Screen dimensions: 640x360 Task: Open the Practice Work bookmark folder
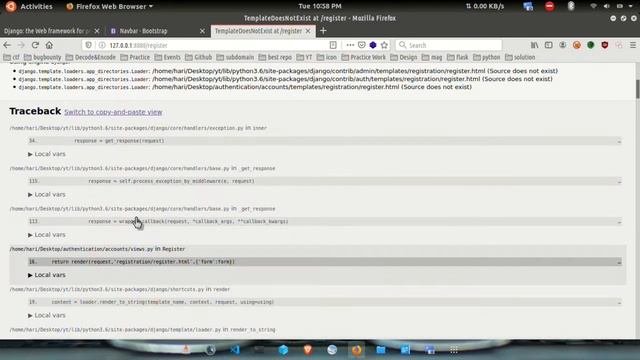coord(364,57)
